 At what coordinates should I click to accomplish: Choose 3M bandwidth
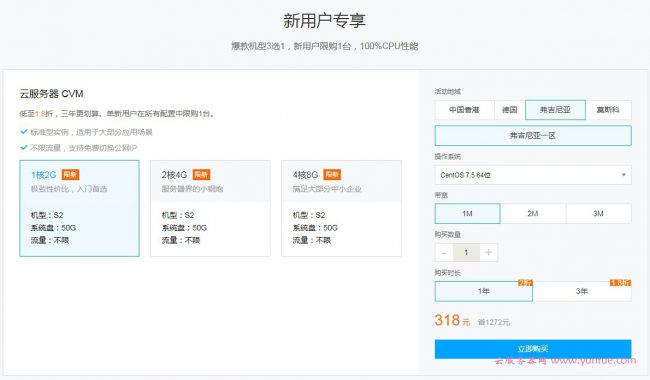(599, 213)
